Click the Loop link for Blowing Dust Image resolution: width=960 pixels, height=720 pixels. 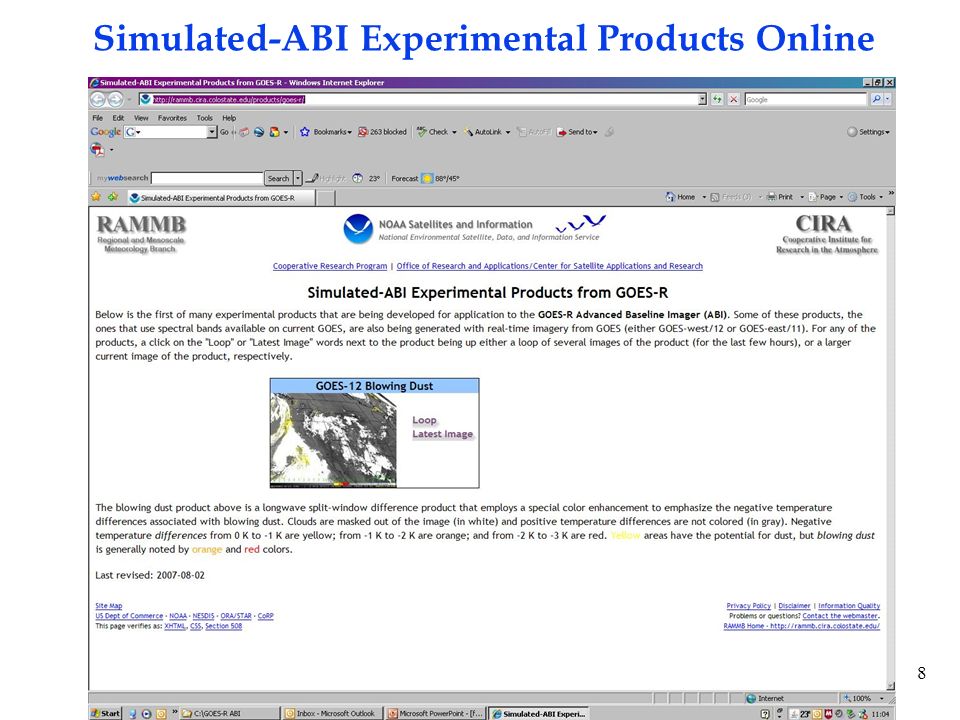pyautogui.click(x=424, y=420)
